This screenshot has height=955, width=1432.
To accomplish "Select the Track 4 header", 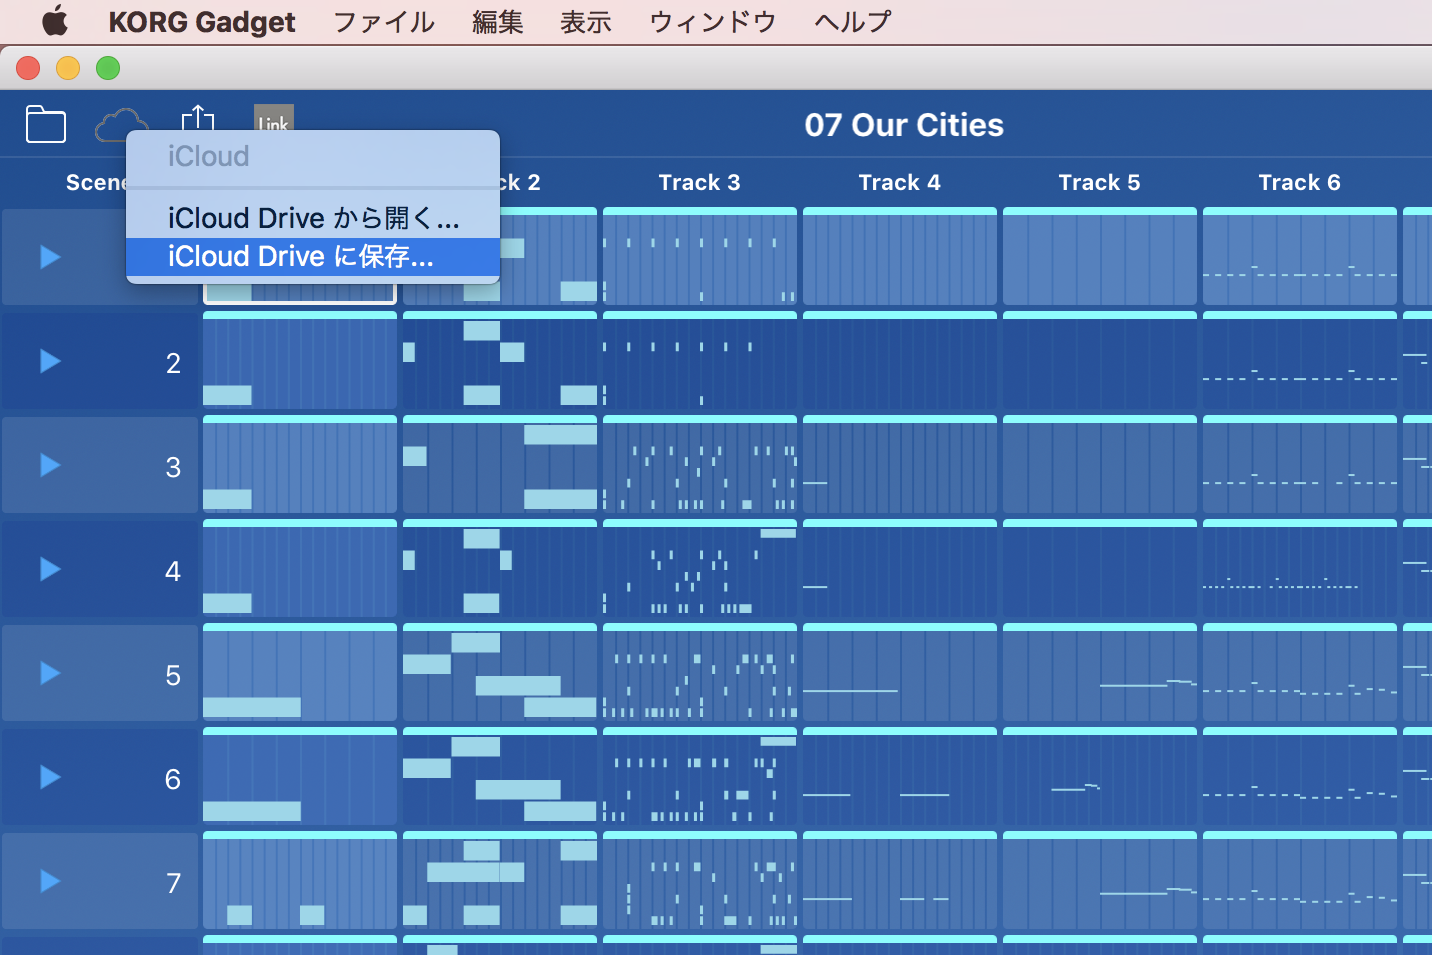I will [899, 182].
